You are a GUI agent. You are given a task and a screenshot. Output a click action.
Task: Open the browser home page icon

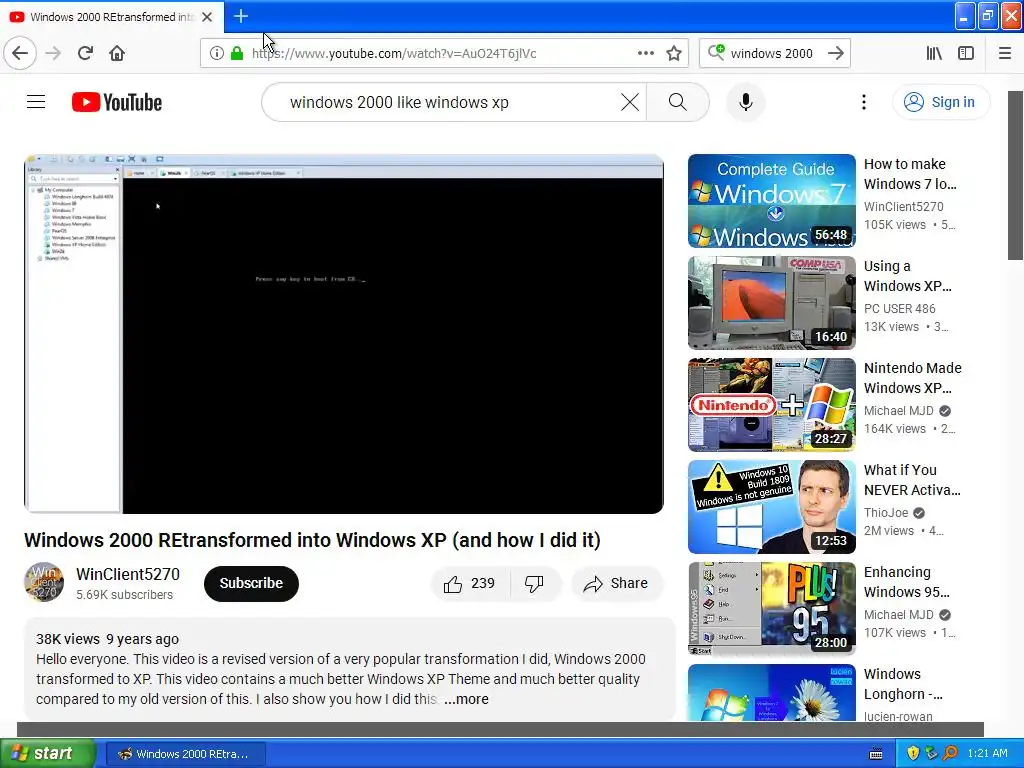pyautogui.click(x=117, y=53)
